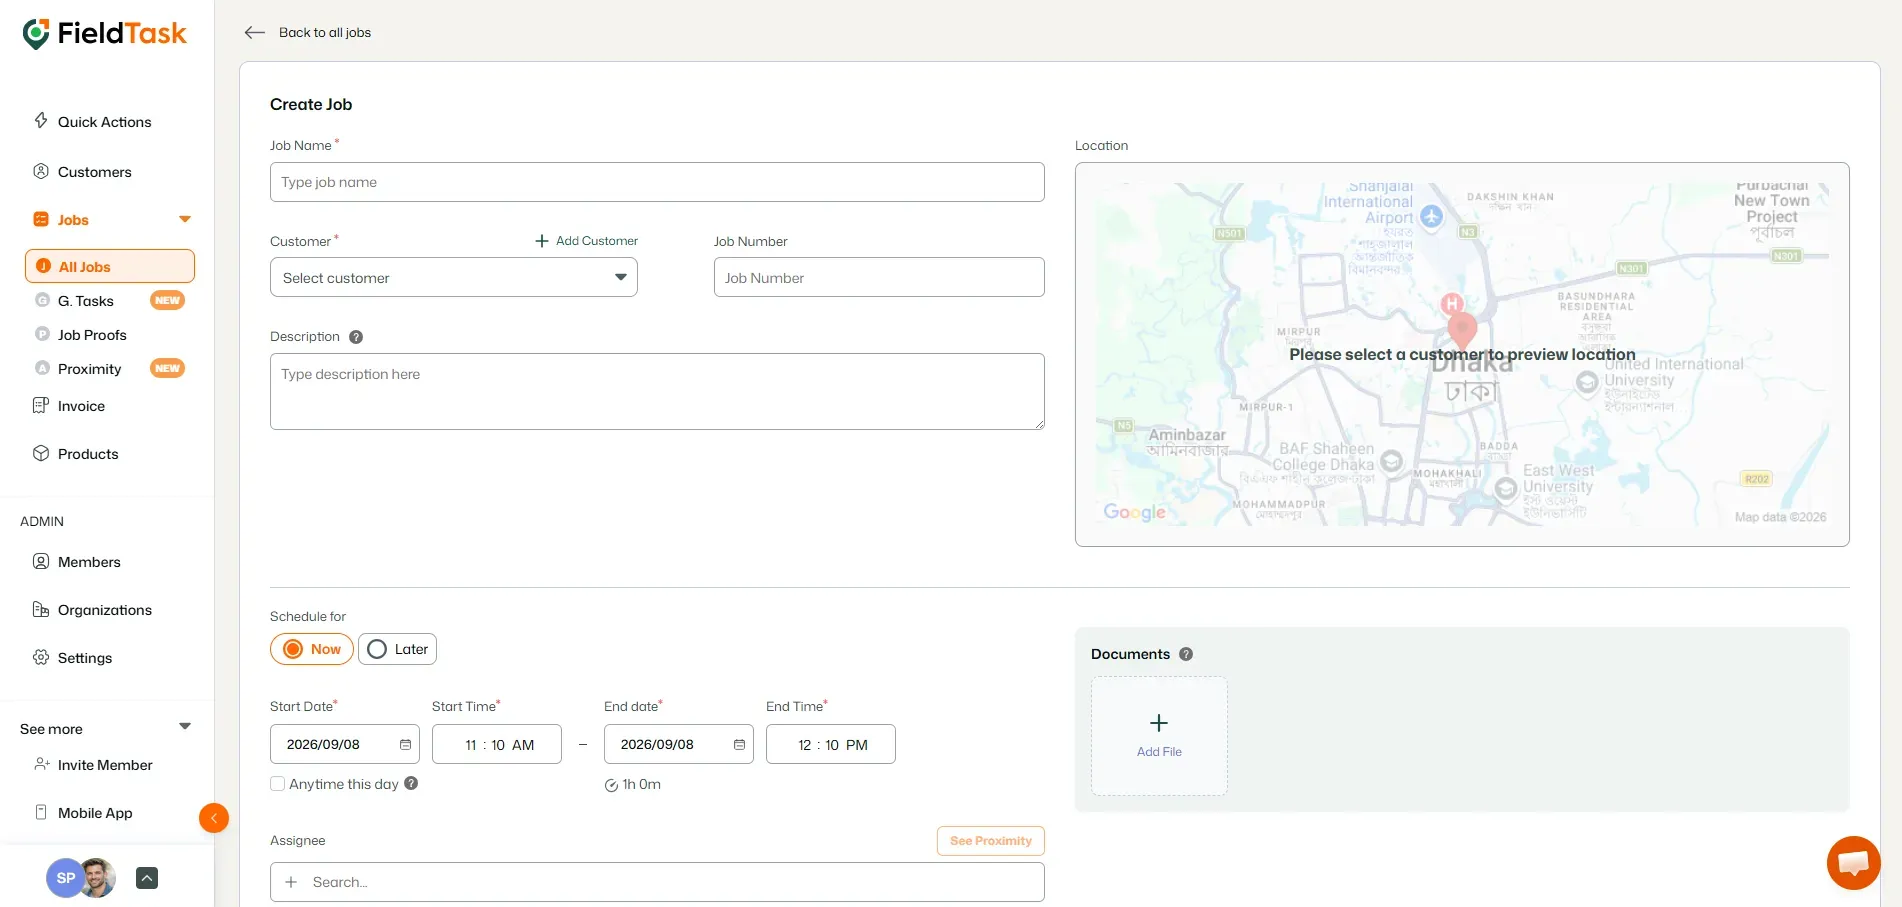The height and width of the screenshot is (907, 1902).
Task: Click the Invoice document icon
Action: tap(41, 406)
